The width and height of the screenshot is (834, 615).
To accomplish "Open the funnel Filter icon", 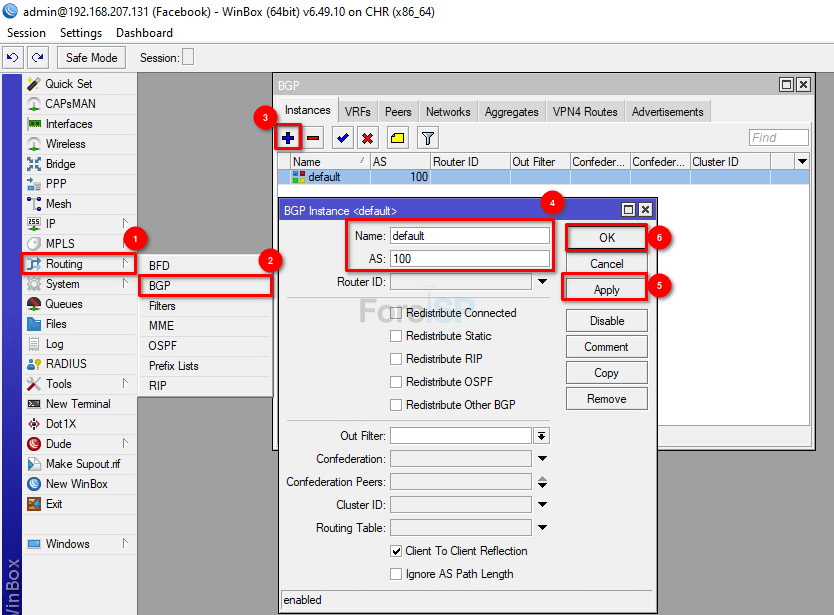I will pos(427,138).
